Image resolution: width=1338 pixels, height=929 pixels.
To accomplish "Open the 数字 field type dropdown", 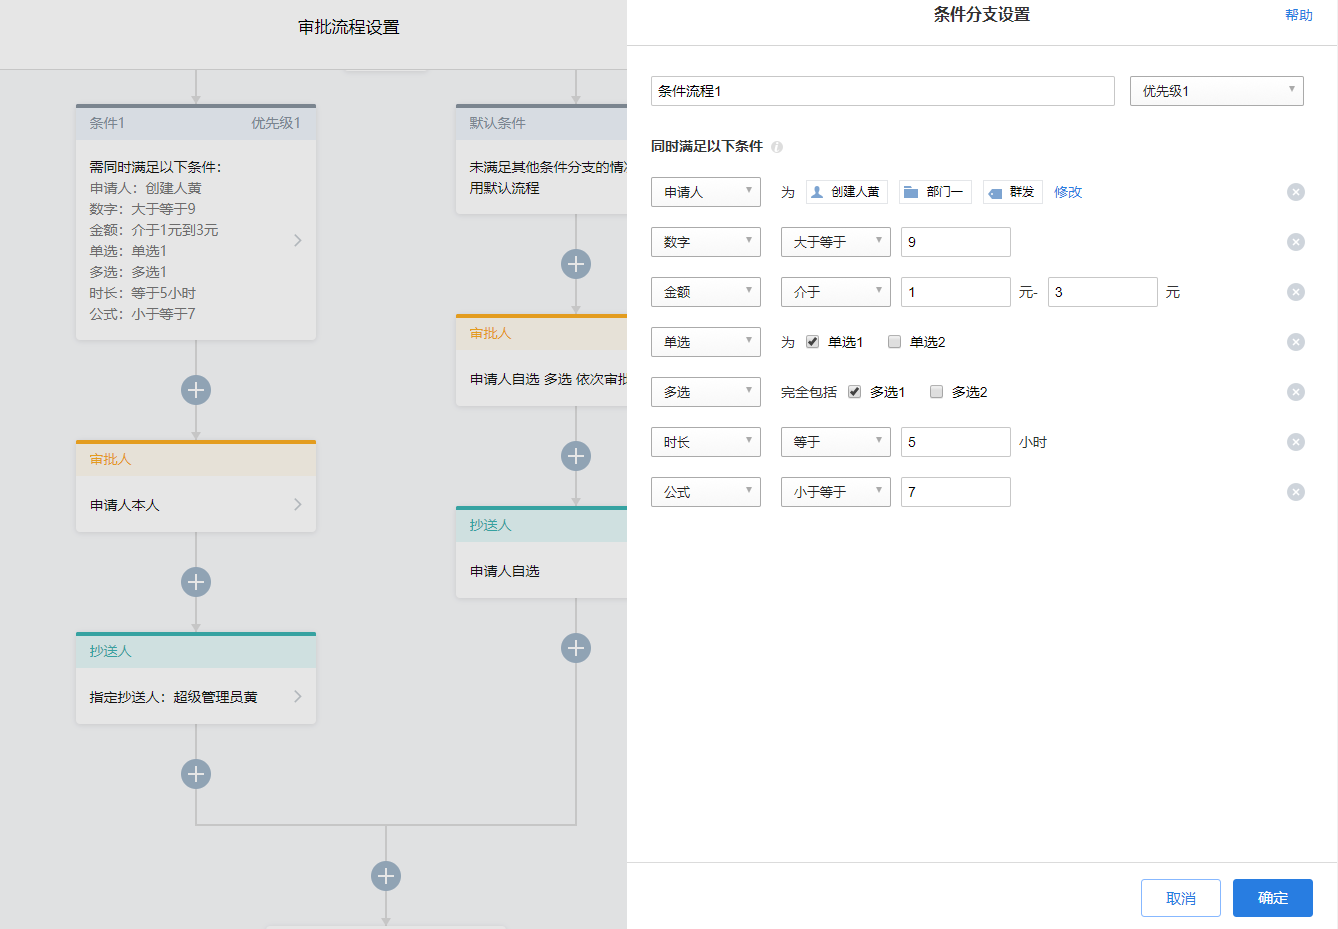I will pyautogui.click(x=706, y=242).
